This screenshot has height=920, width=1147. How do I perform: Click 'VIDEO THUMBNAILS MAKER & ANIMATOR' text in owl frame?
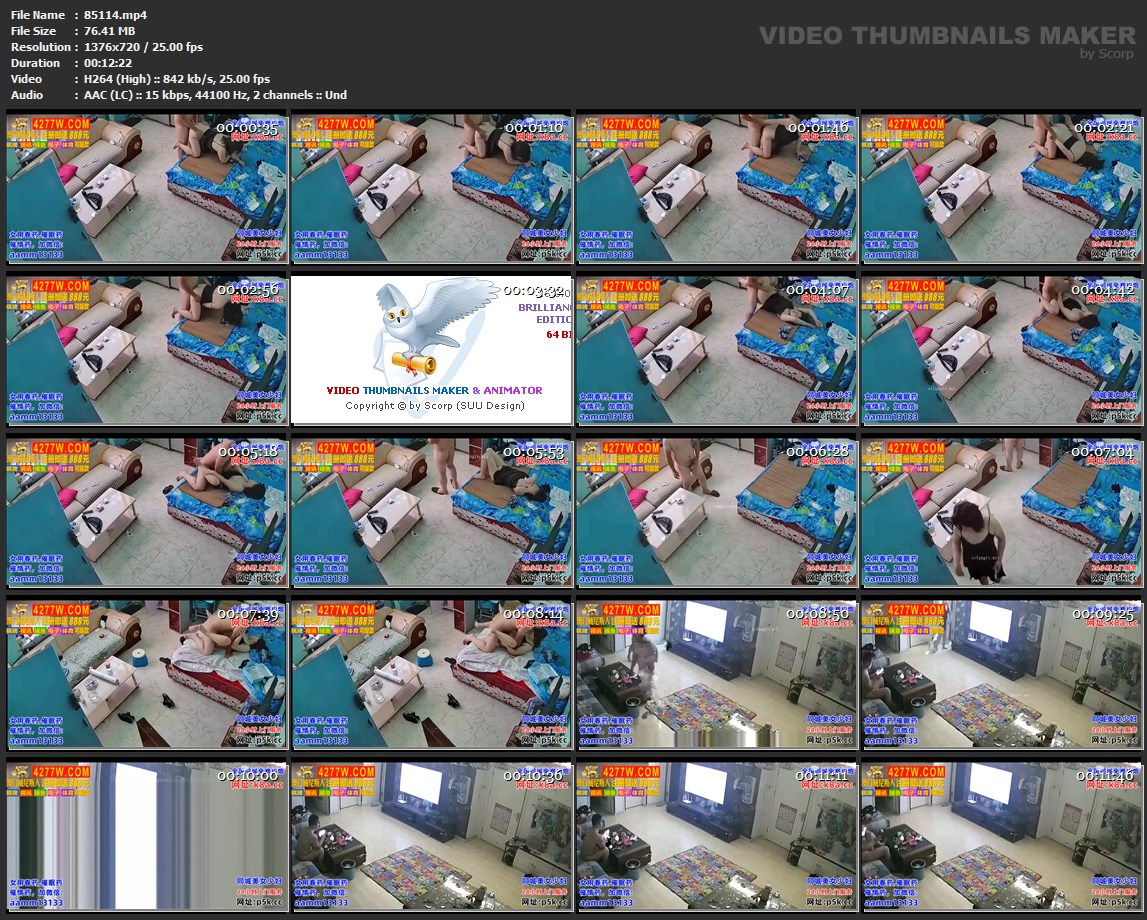tap(435, 391)
